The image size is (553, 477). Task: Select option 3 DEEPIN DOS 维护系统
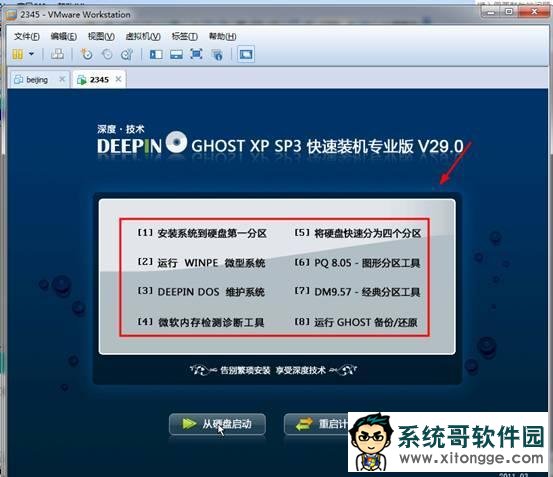tap(201, 292)
